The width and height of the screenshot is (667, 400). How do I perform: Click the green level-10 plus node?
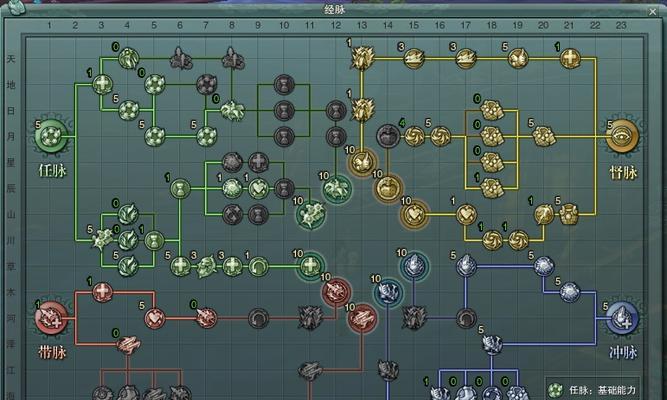point(311,266)
